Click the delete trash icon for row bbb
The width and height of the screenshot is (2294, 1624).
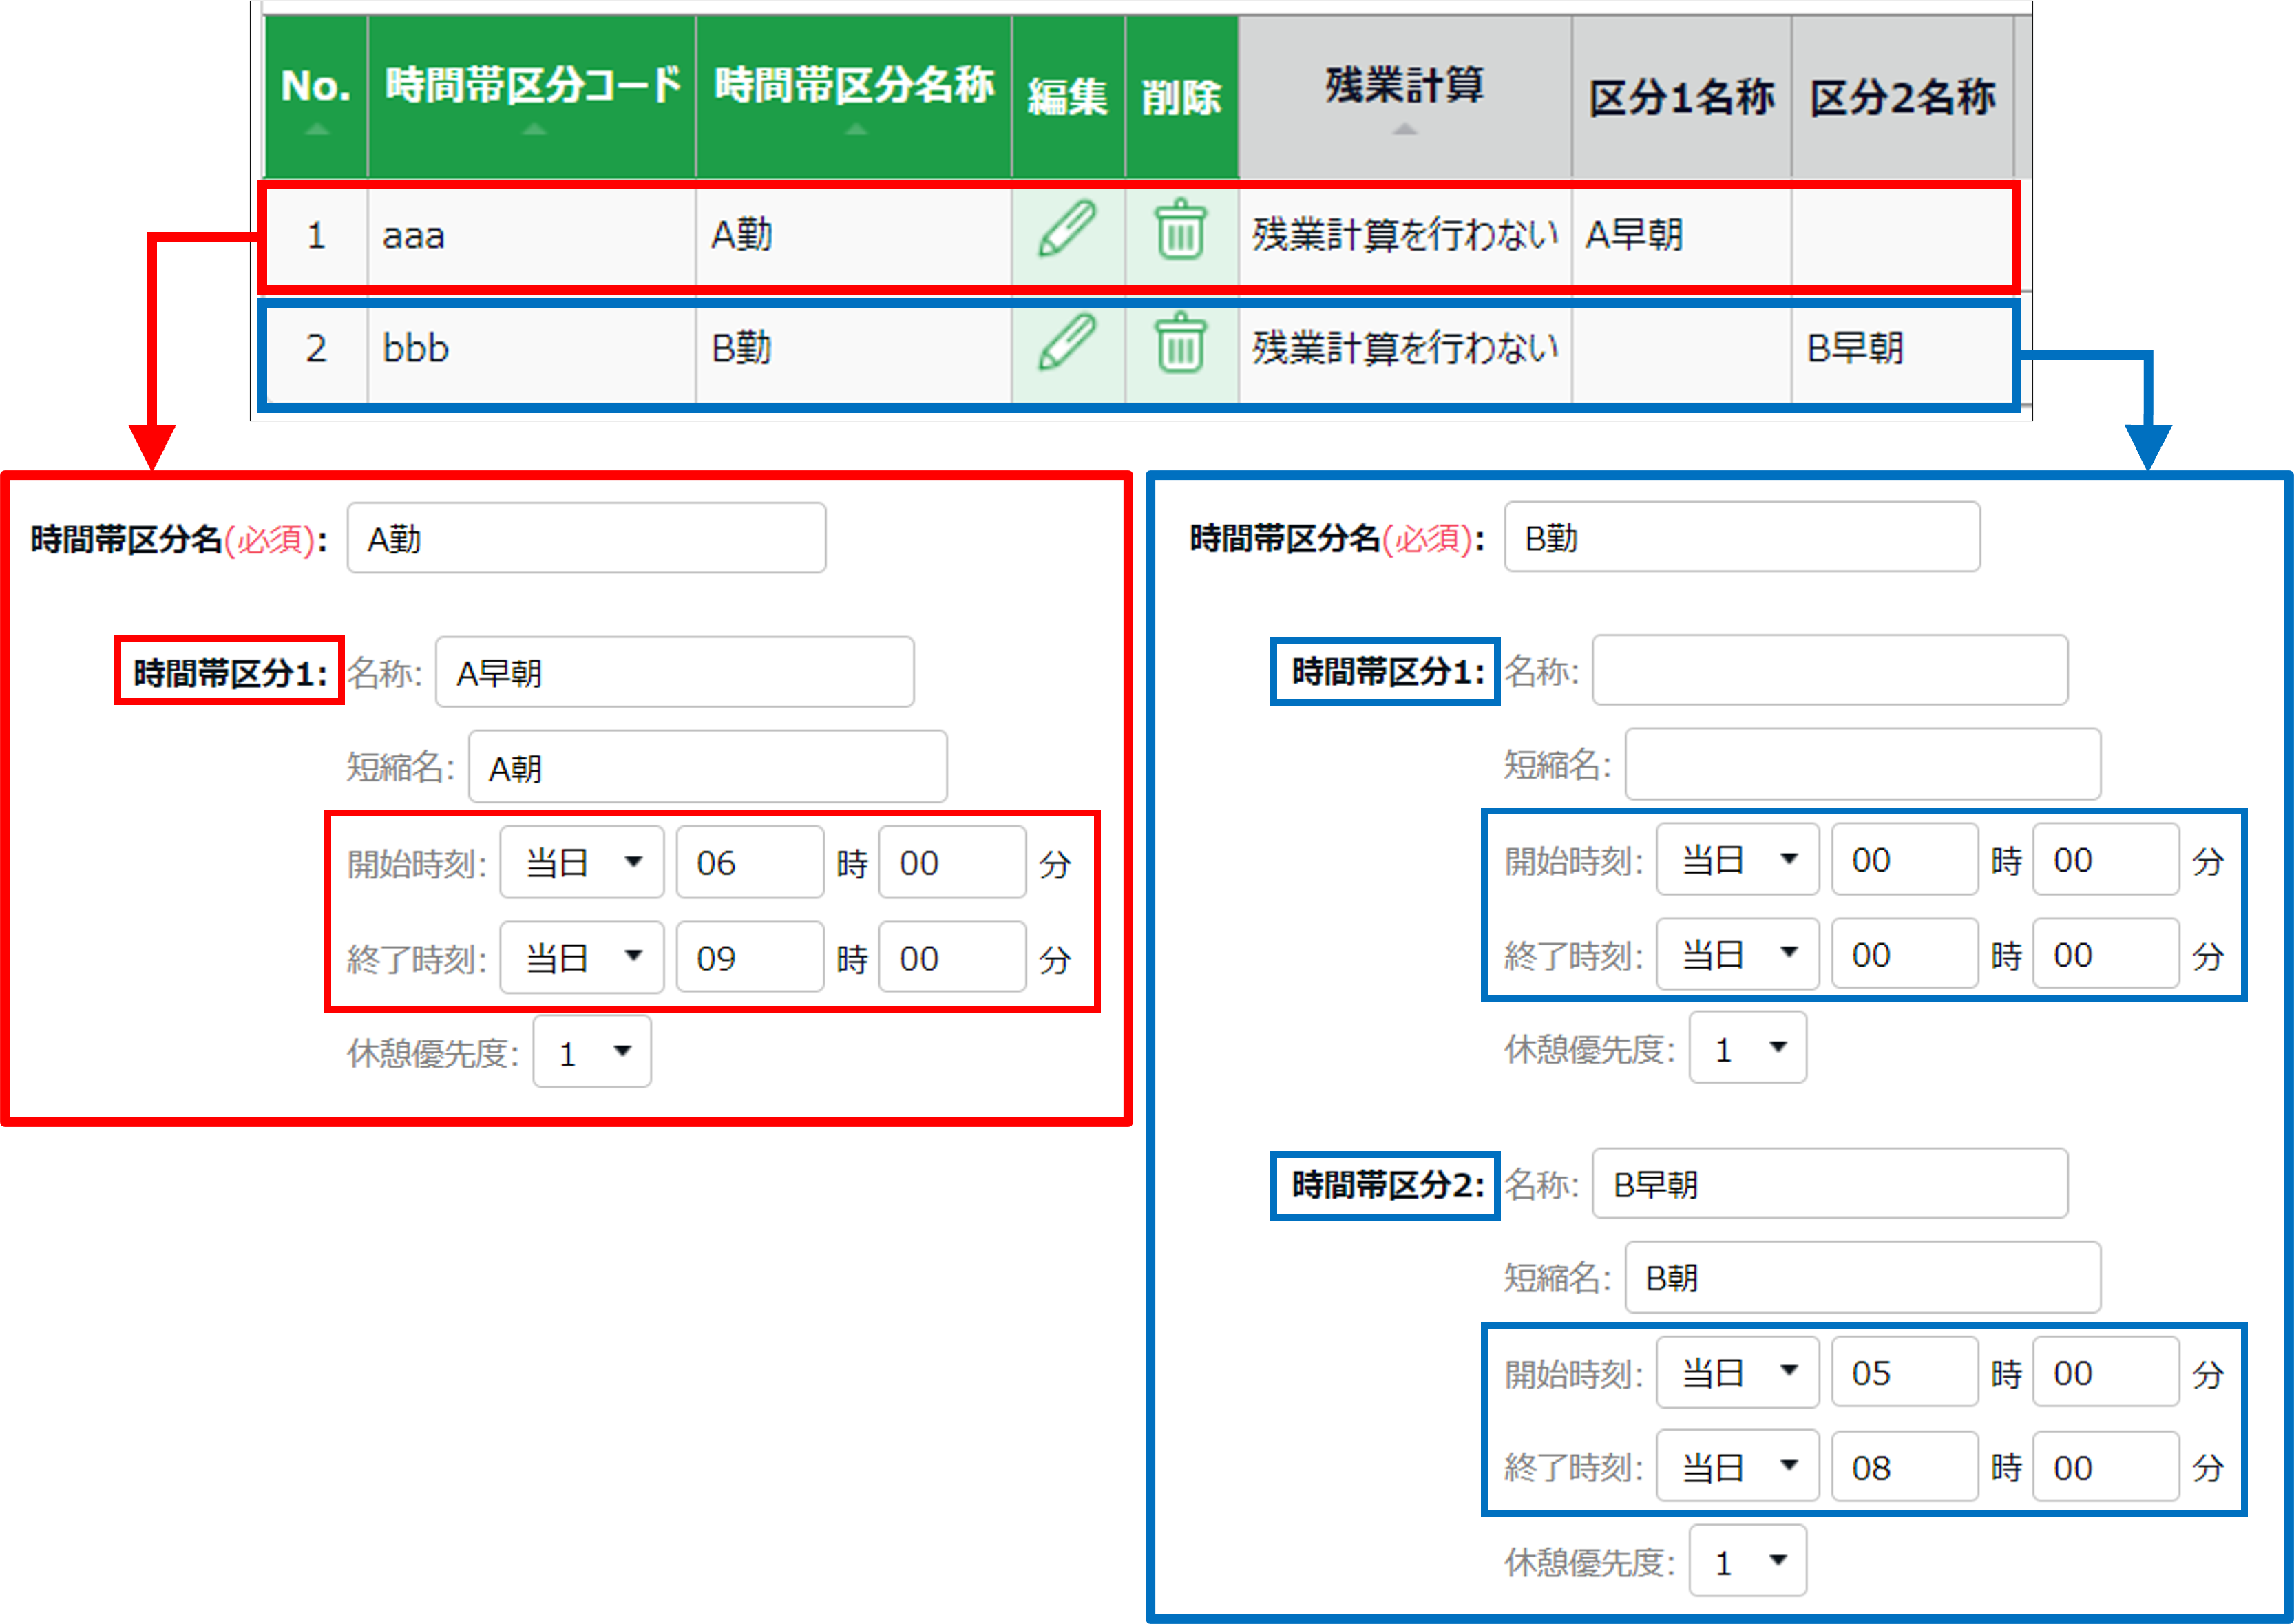click(x=1180, y=343)
